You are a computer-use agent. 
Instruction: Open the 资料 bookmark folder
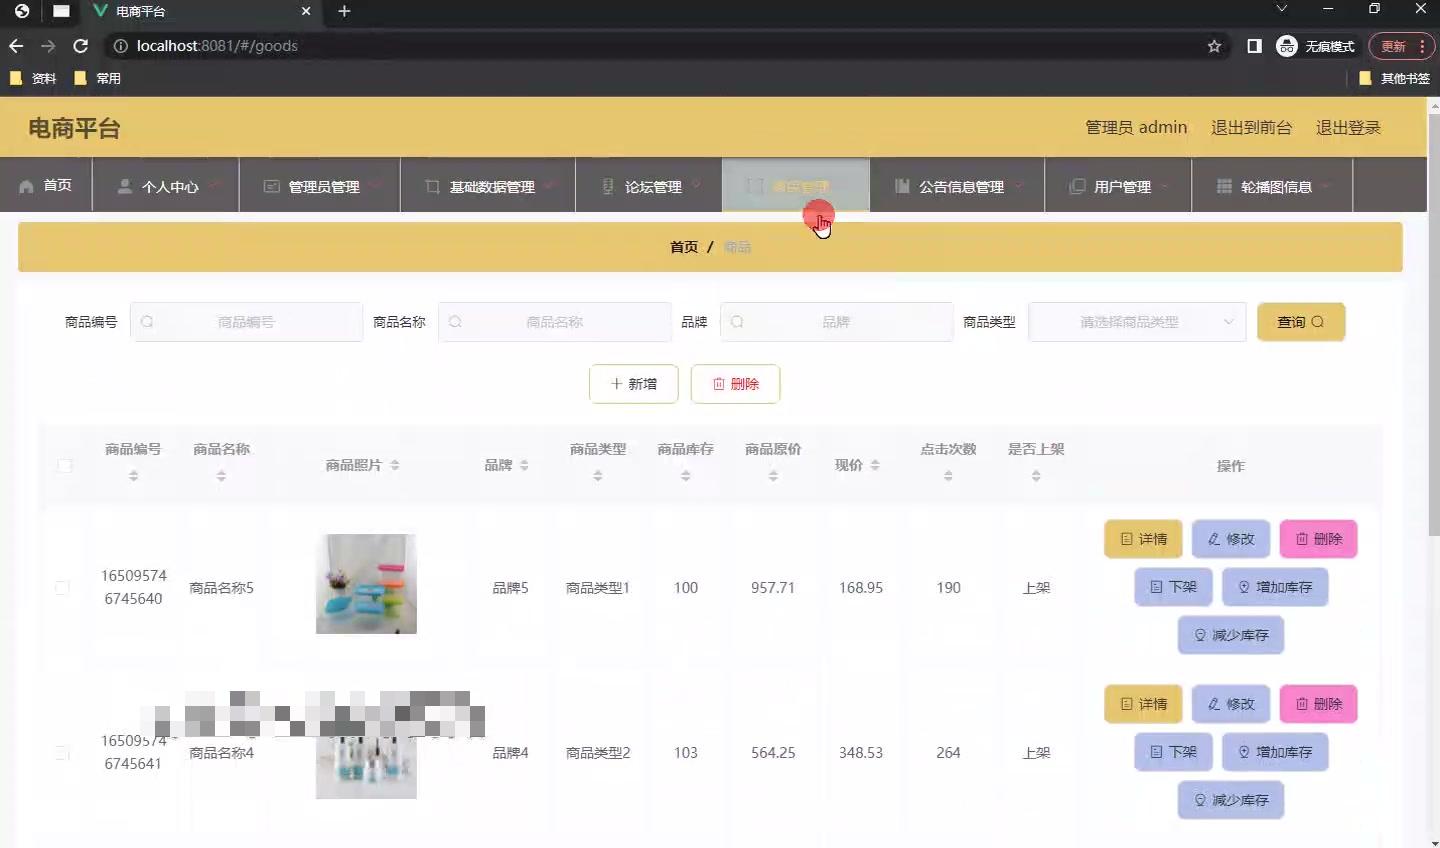33,78
